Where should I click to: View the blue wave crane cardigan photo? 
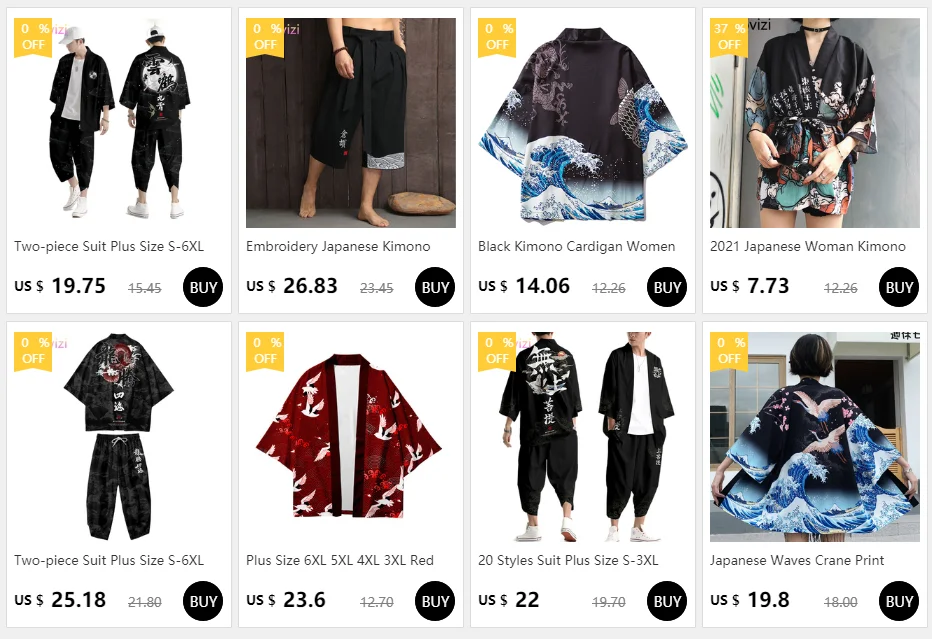(x=814, y=436)
